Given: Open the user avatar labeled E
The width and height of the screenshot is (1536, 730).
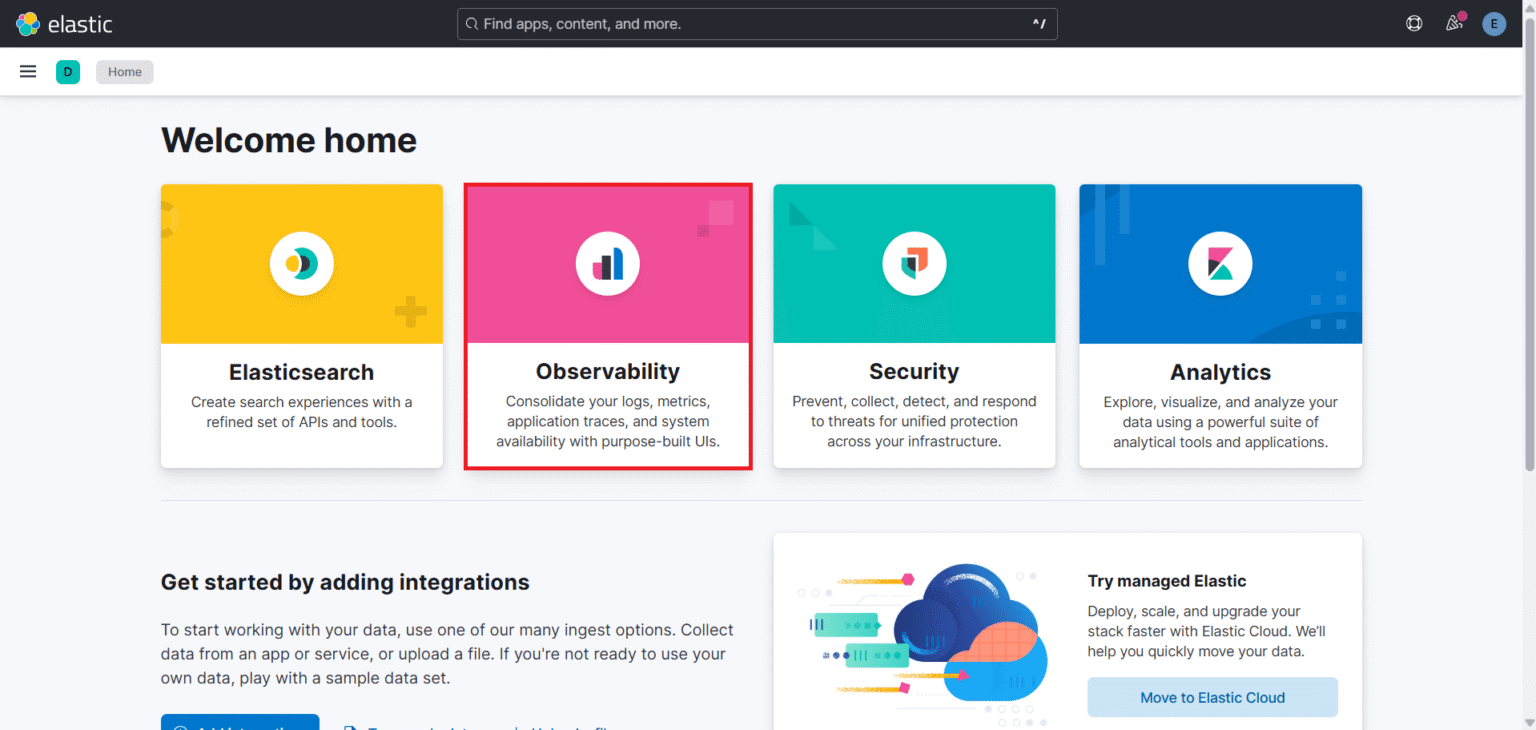Looking at the screenshot, I should (x=1494, y=23).
